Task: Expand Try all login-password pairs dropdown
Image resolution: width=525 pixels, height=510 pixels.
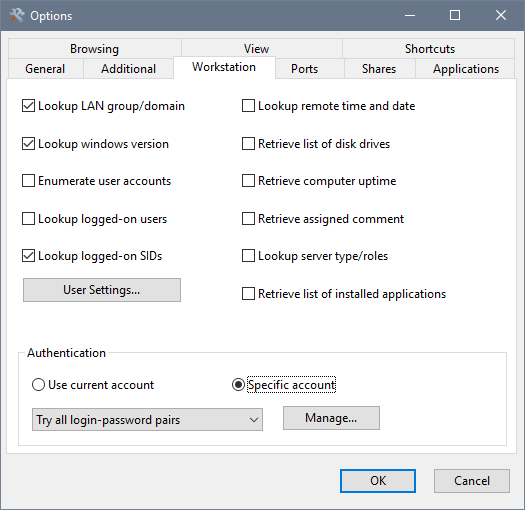Action: (x=147, y=420)
